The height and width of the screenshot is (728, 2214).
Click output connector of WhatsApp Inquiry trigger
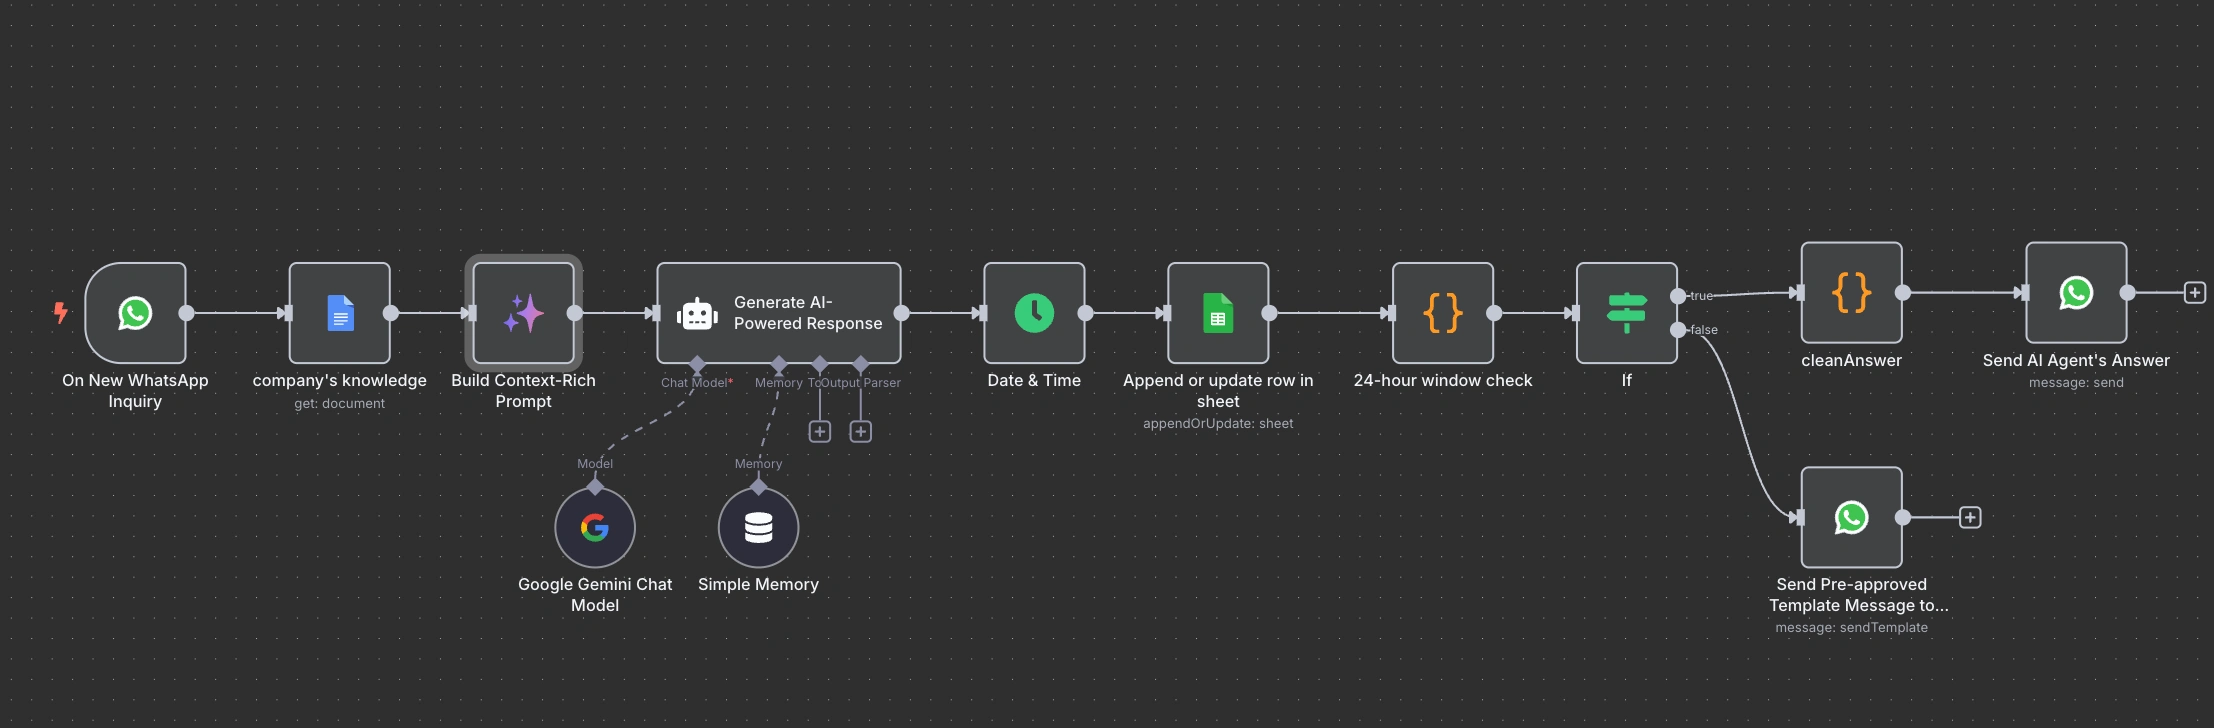click(x=186, y=313)
